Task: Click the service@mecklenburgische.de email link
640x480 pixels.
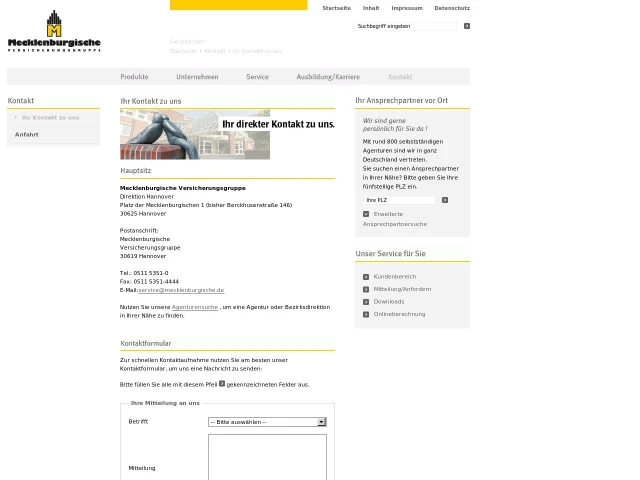Action: coord(181,290)
